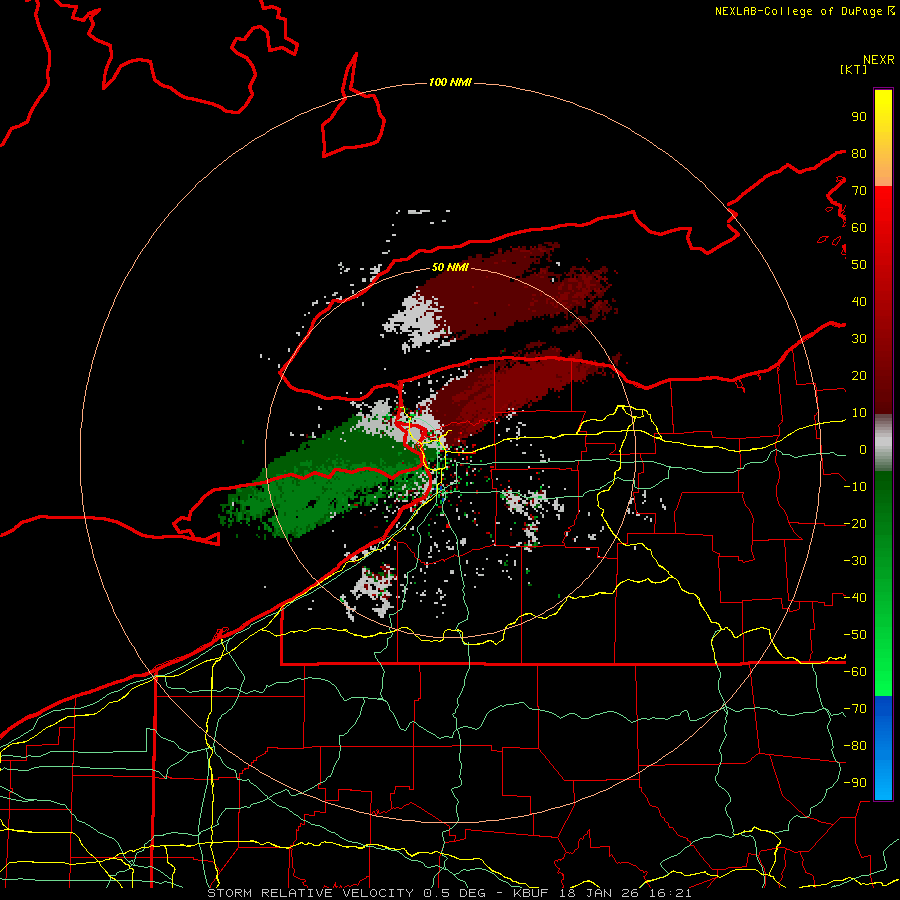Screen dimensions: 900x900
Task: Click the 10 value on the velocity scale
Action: click(859, 413)
